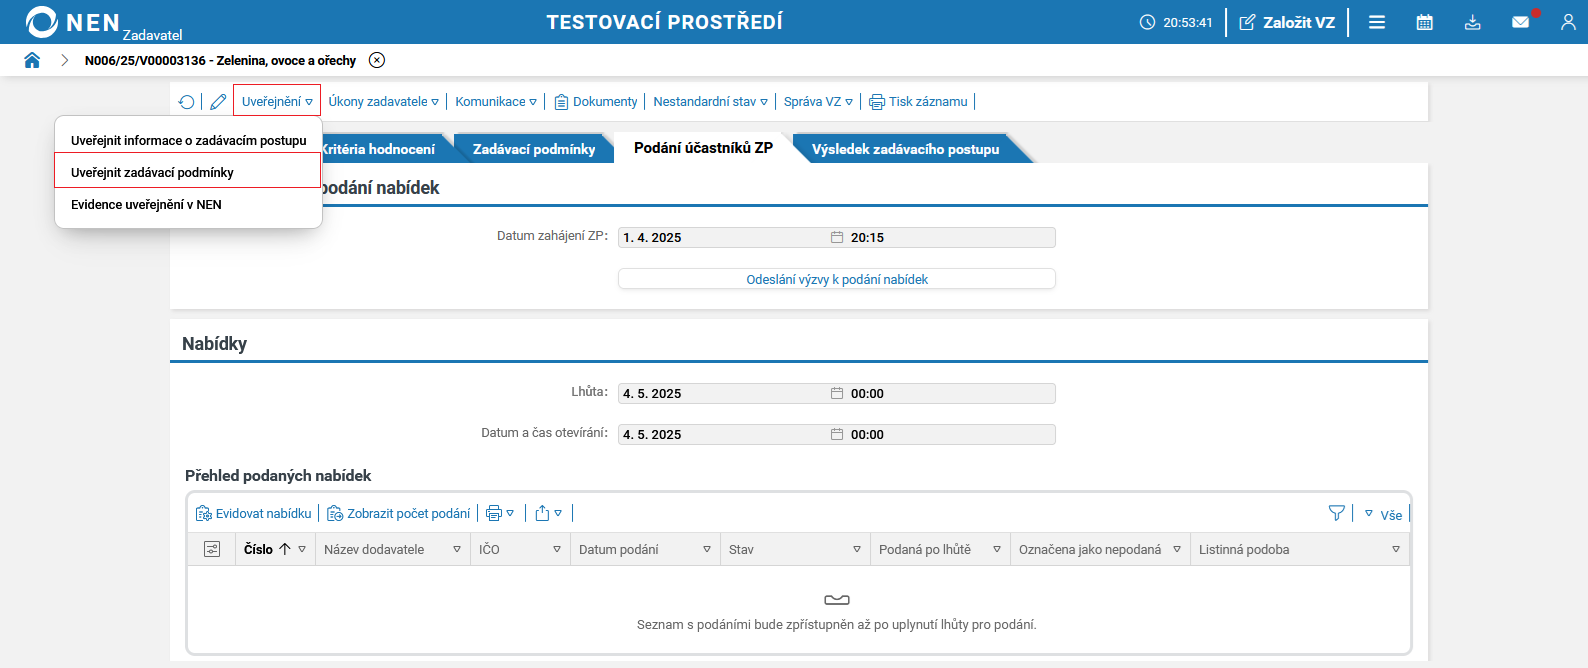Open Stav column filter arrow
Image resolution: width=1588 pixels, height=668 pixels.
point(857,549)
